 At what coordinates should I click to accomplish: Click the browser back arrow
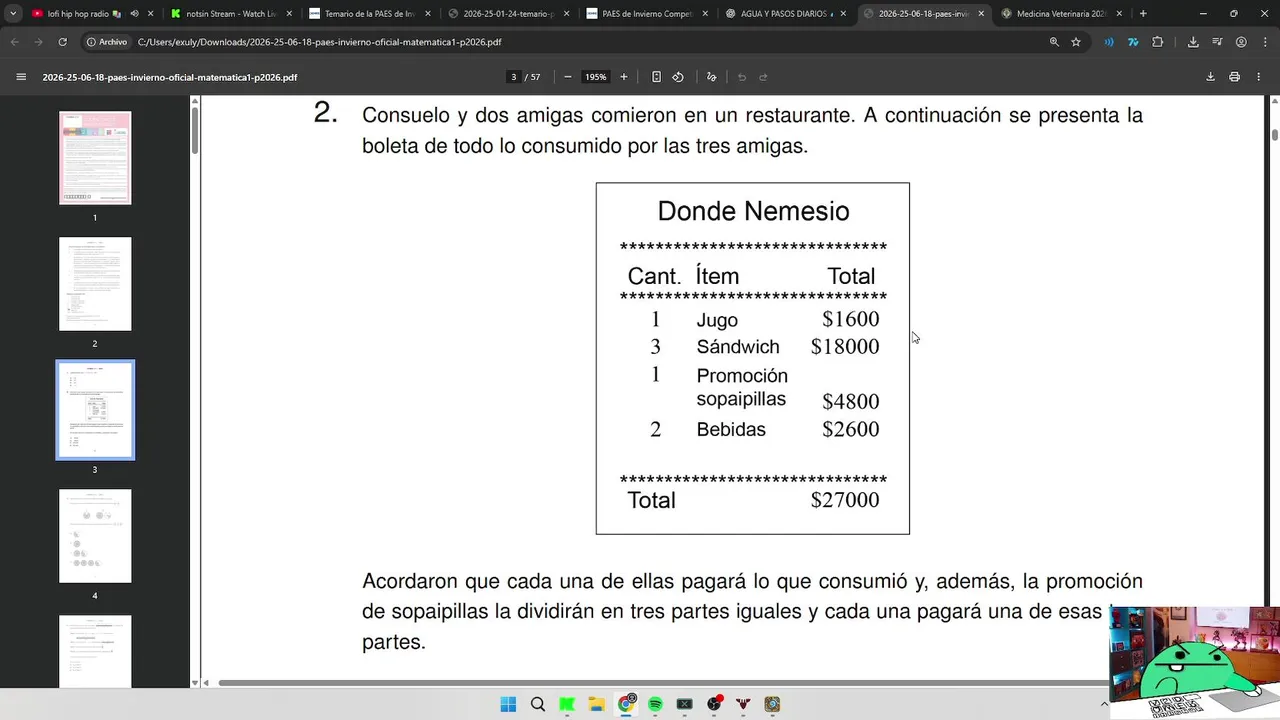[x=15, y=42]
